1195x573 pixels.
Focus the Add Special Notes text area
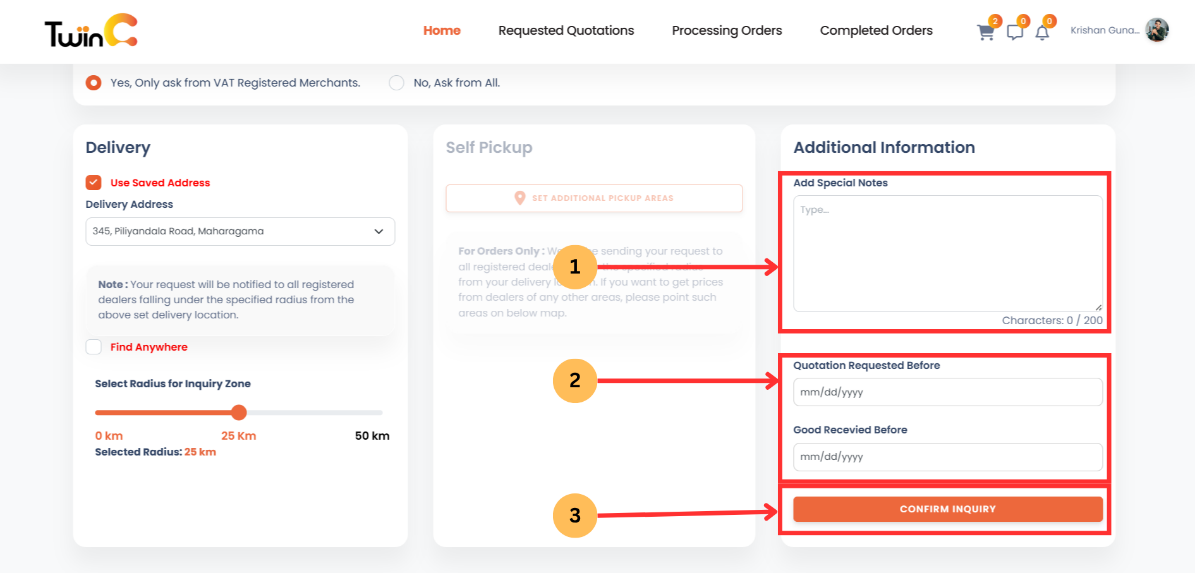click(x=947, y=253)
